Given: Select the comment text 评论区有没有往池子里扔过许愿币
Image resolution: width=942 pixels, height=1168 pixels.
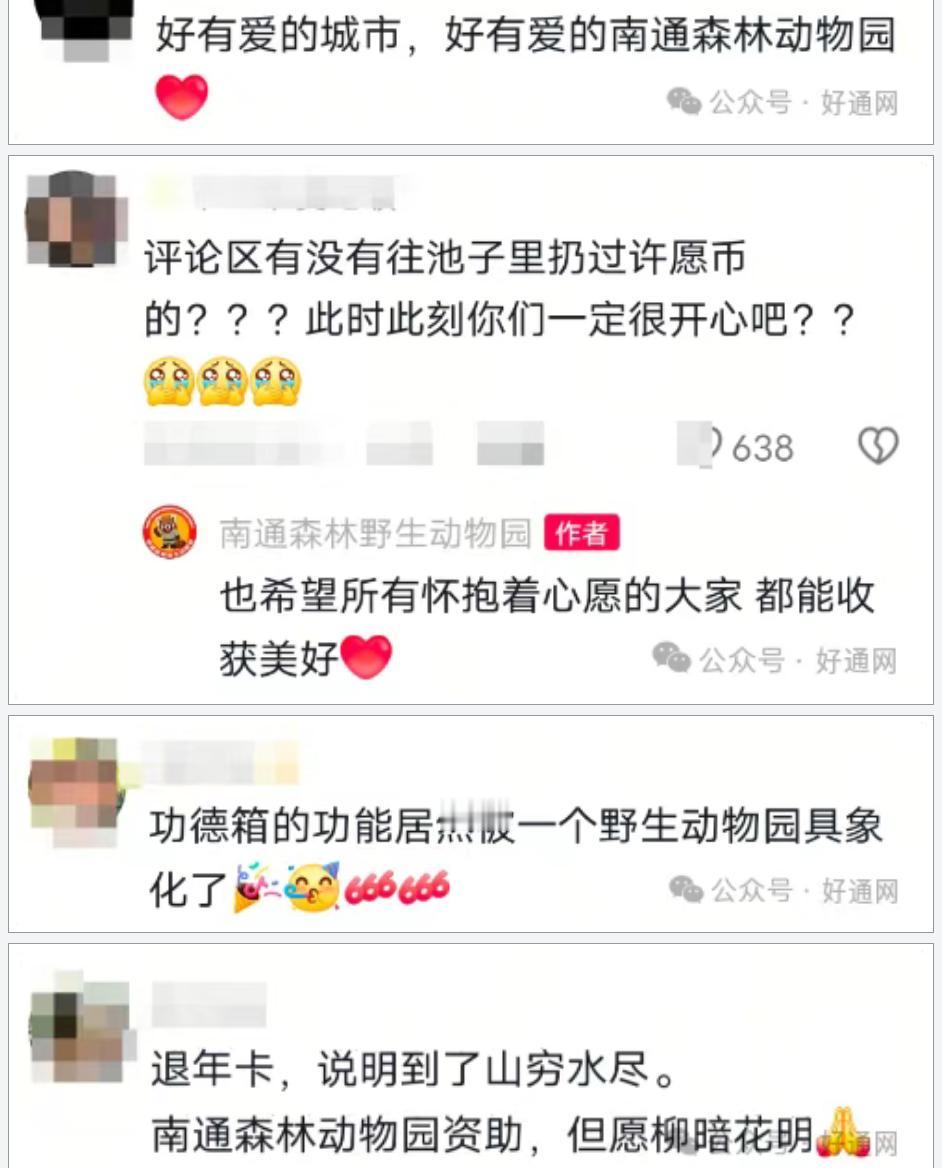Looking at the screenshot, I should point(445,258).
